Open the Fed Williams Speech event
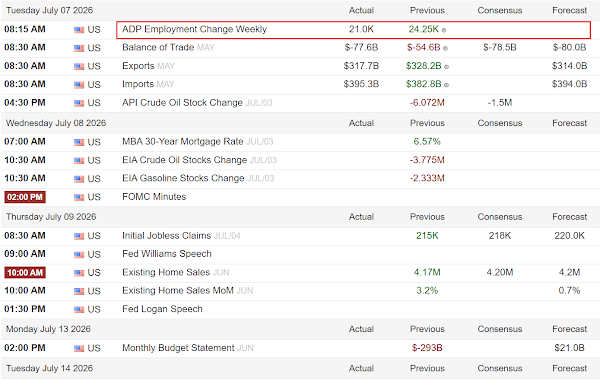This screenshot has height=380, width=600. [167, 254]
